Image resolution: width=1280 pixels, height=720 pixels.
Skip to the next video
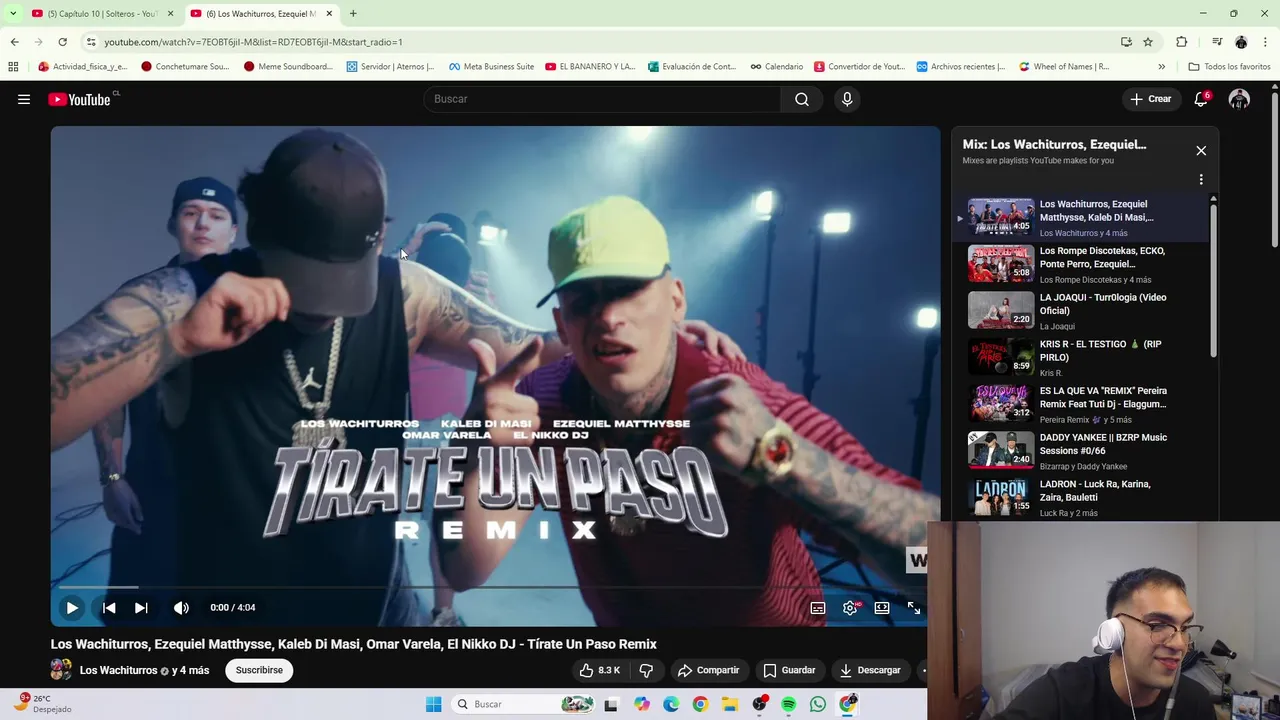[x=141, y=607]
